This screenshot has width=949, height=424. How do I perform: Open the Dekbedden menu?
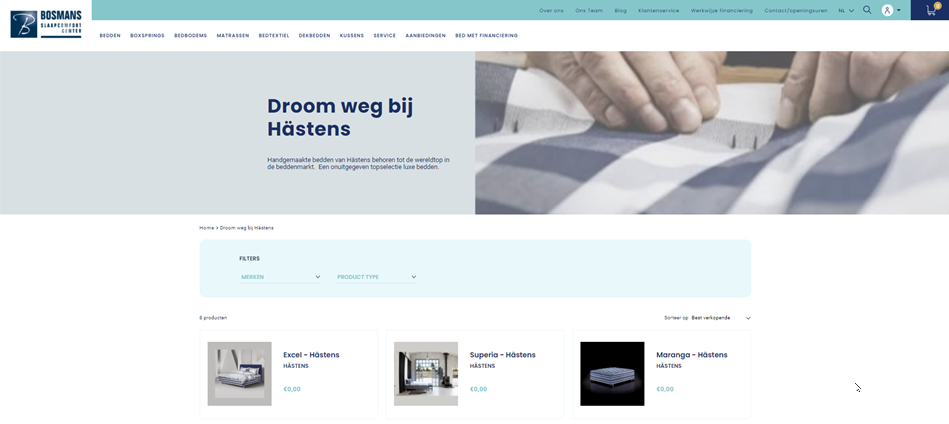(315, 36)
